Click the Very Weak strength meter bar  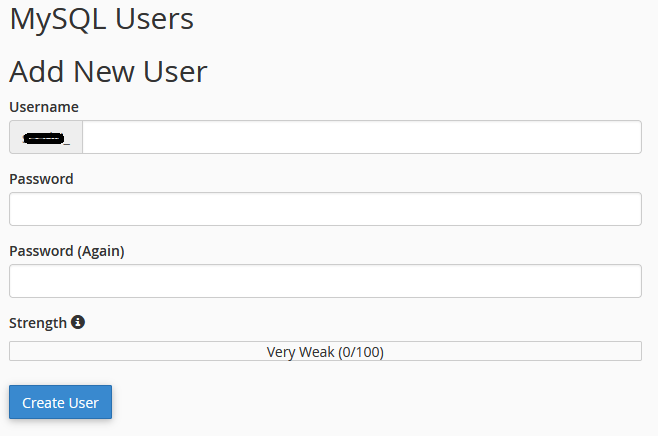click(x=325, y=351)
